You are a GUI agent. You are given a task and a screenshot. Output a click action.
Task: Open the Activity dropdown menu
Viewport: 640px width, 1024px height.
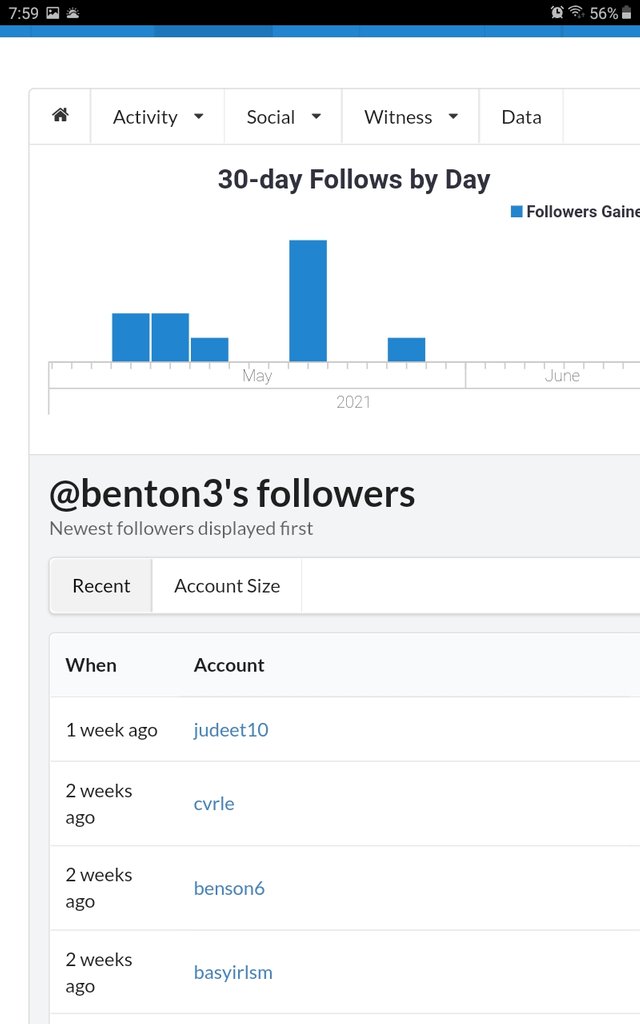click(158, 117)
